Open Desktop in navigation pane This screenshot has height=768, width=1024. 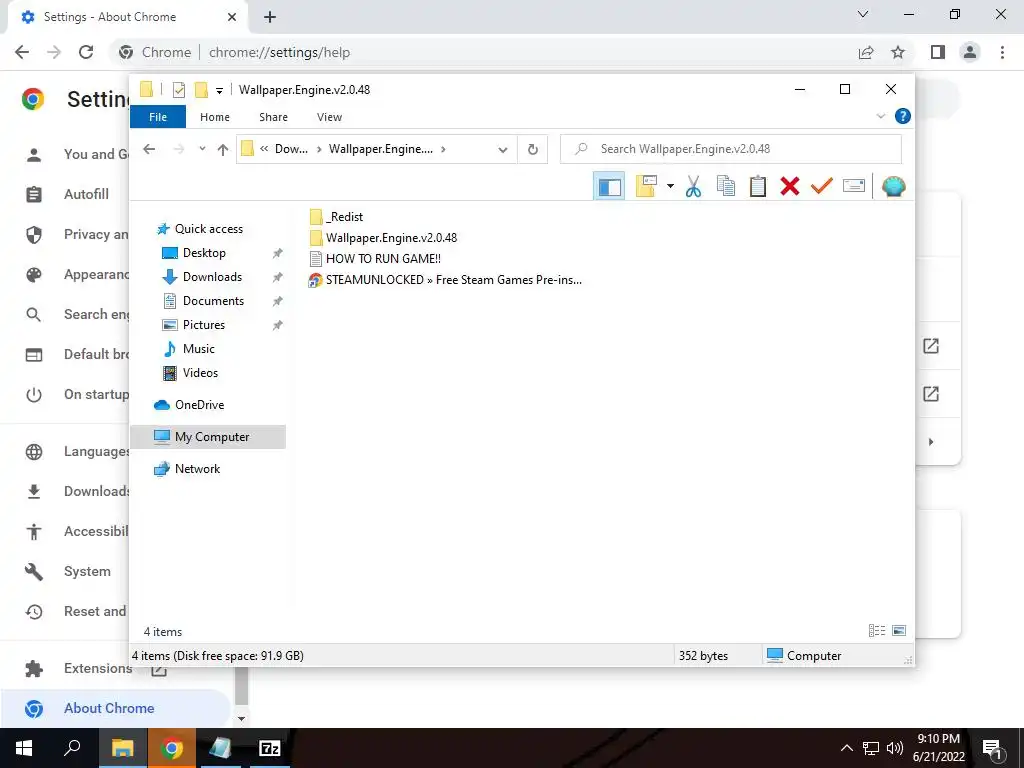[x=204, y=253]
